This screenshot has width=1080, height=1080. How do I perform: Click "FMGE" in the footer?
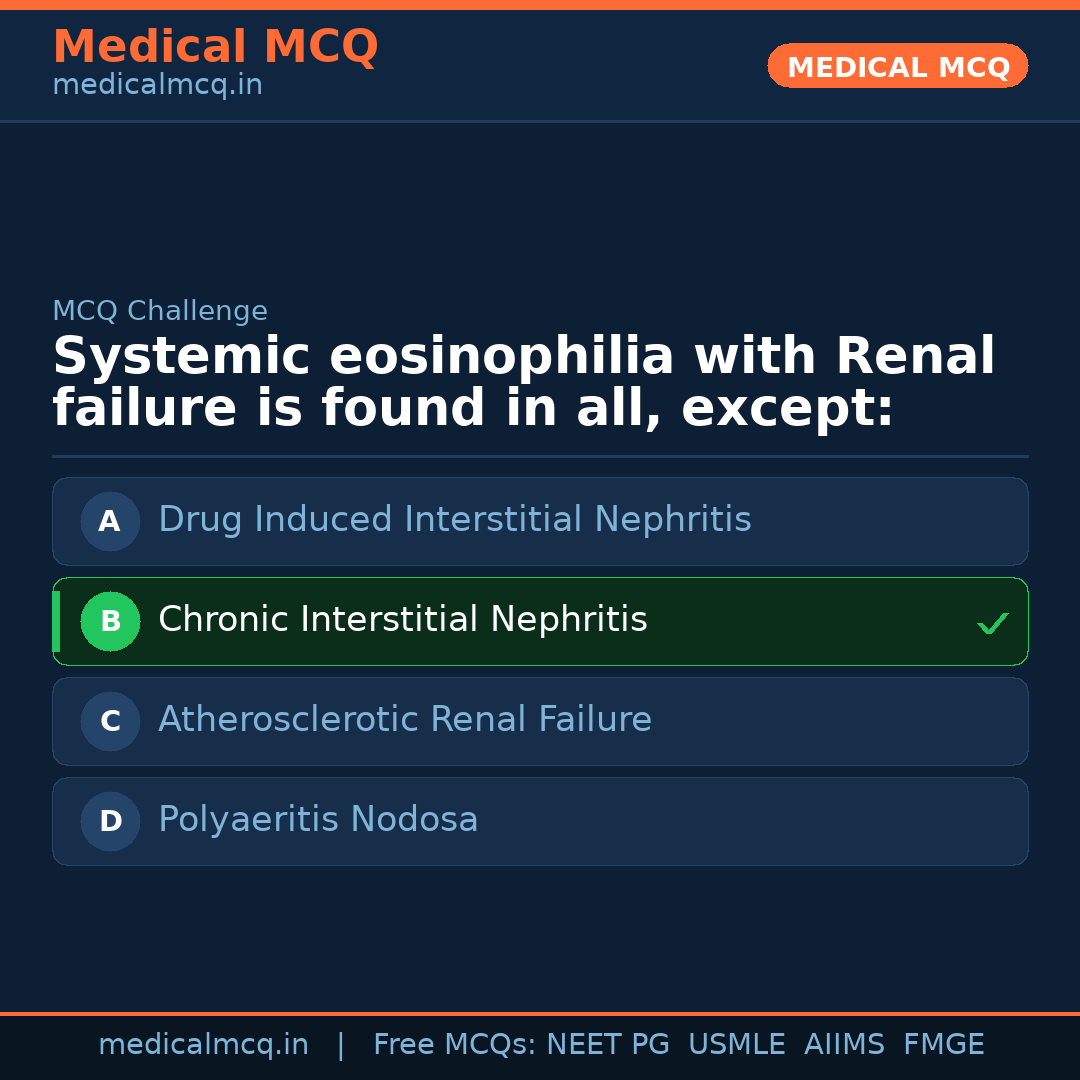[943, 1045]
